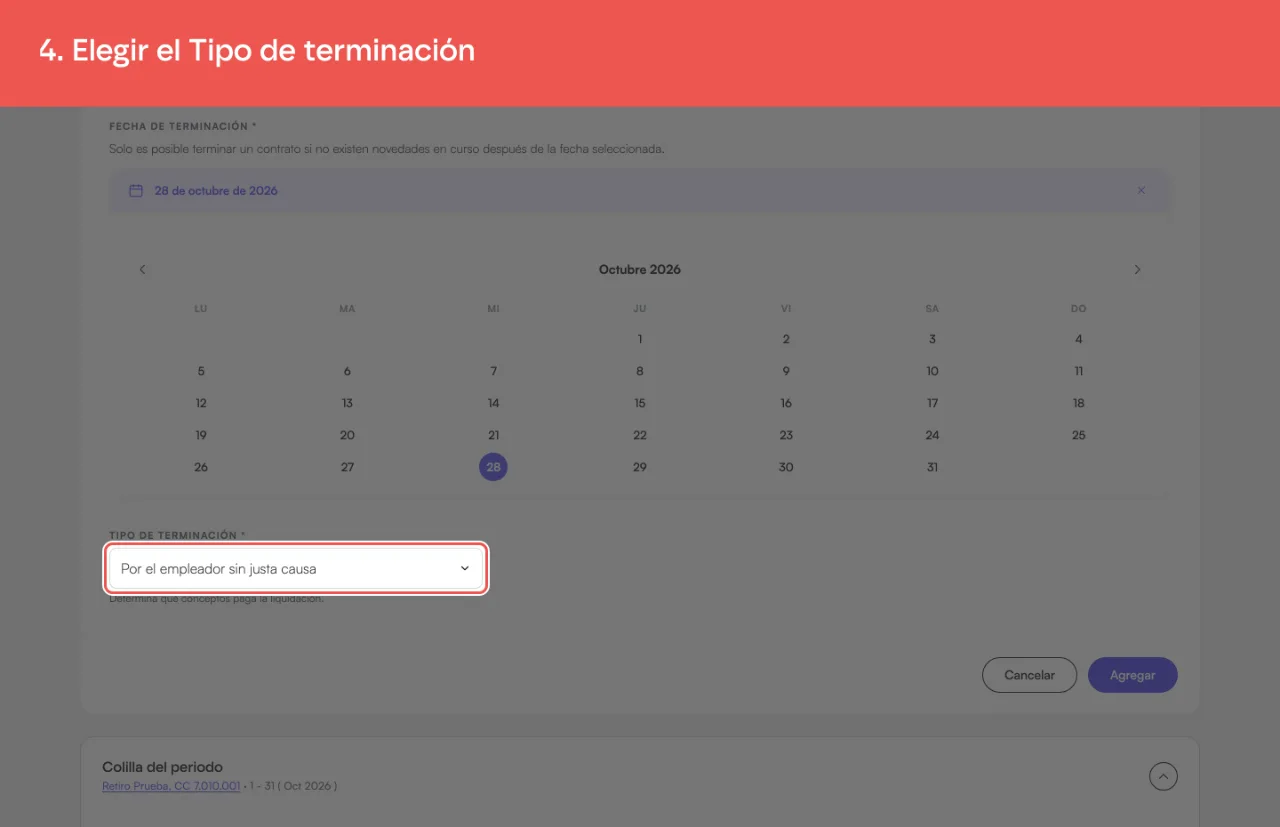
Task: Select day 27 in October calendar
Action: (x=347, y=467)
